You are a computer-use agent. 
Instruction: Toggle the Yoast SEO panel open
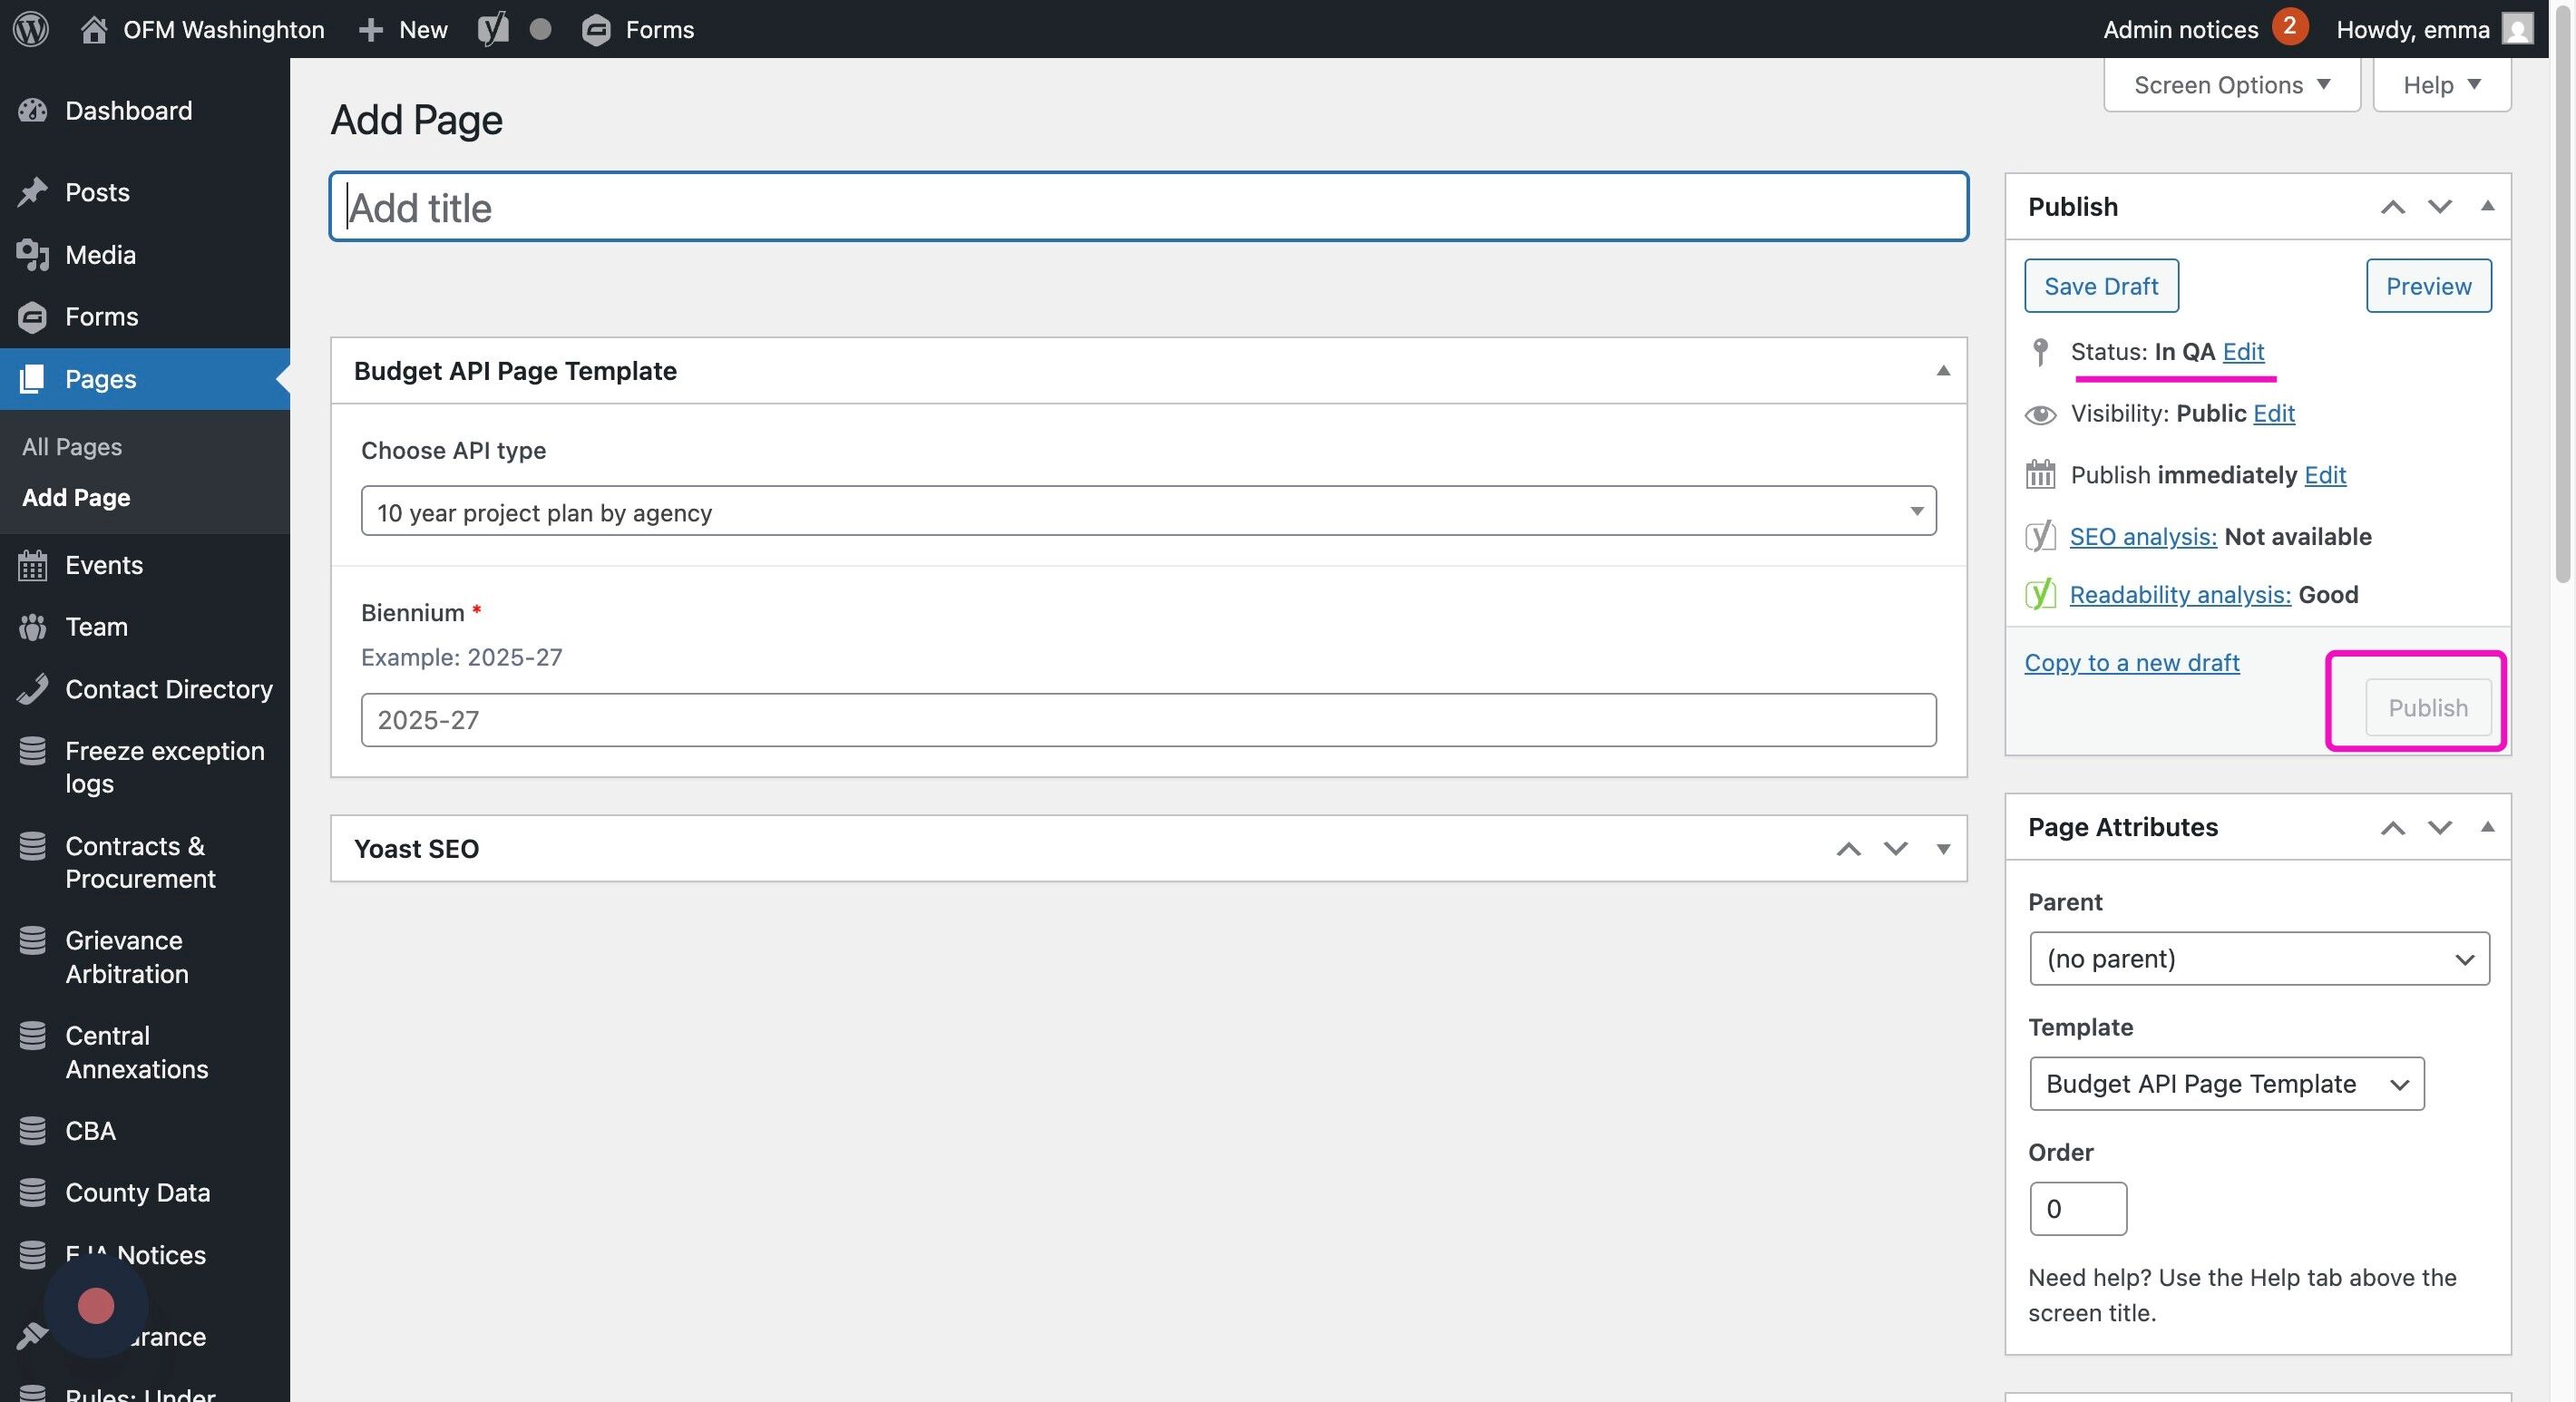[1942, 849]
